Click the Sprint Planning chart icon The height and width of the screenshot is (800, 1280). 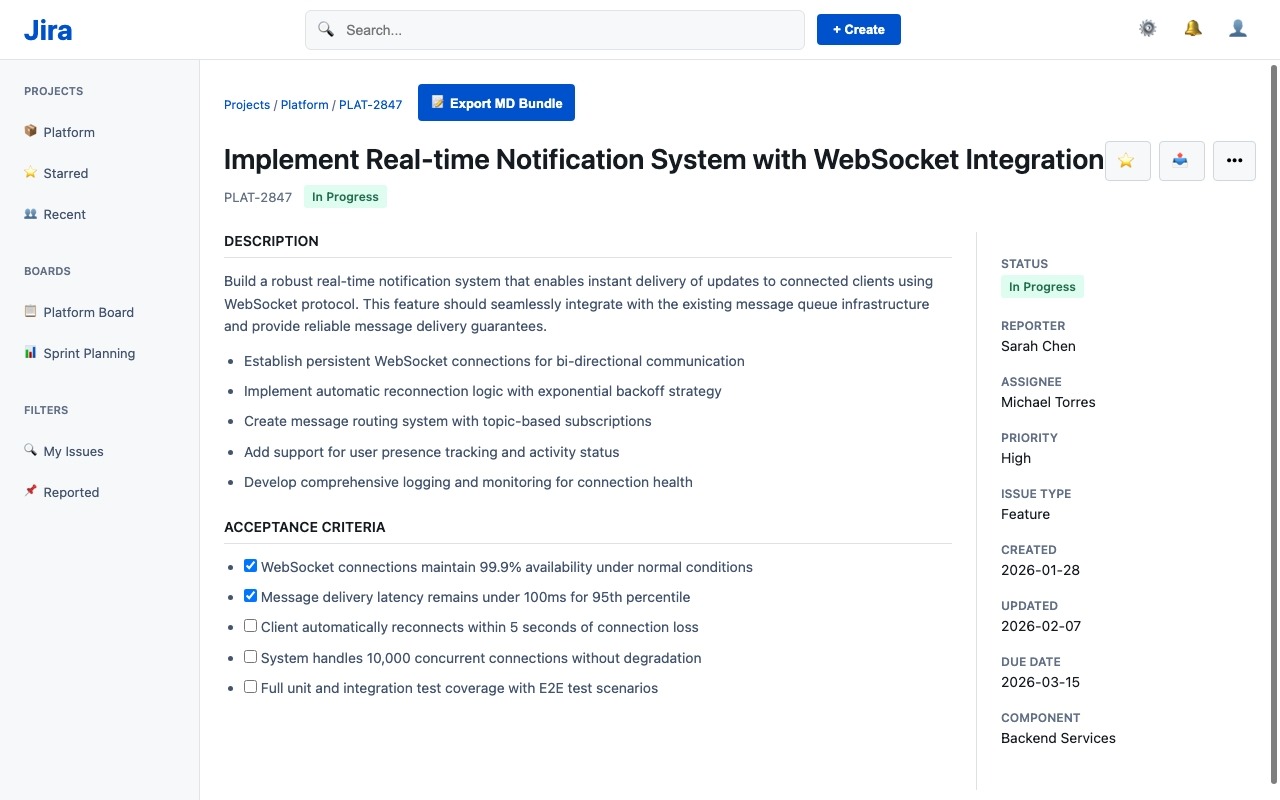pyautogui.click(x=30, y=352)
